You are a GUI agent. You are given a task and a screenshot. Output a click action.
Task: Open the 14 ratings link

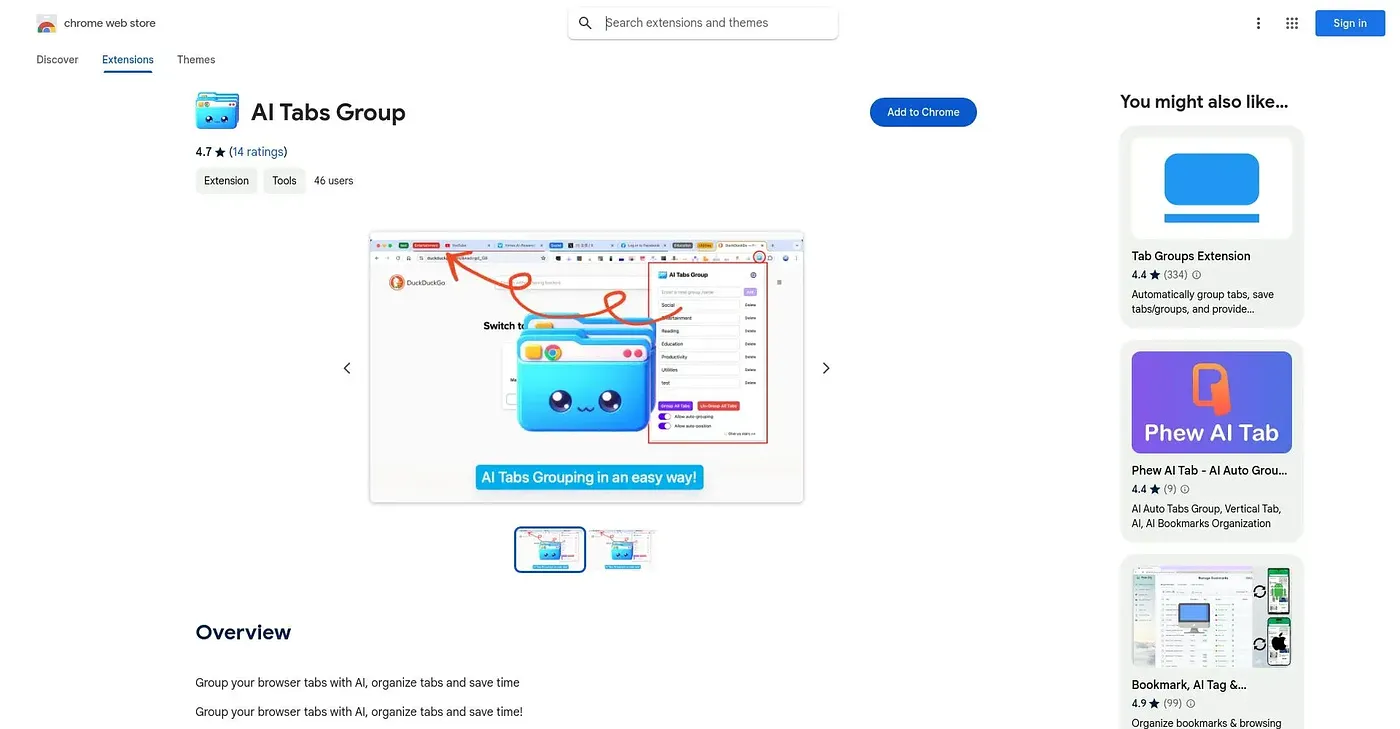[x=258, y=152]
